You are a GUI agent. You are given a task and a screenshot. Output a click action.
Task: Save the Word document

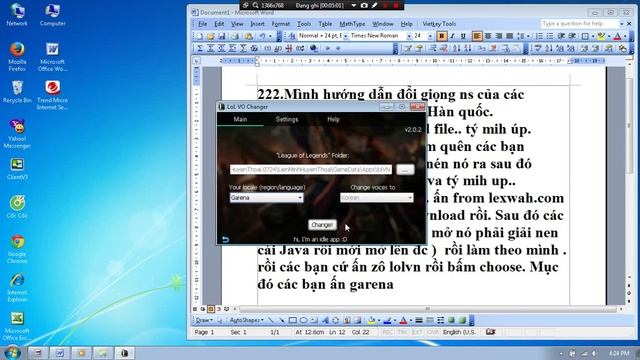click(222, 36)
